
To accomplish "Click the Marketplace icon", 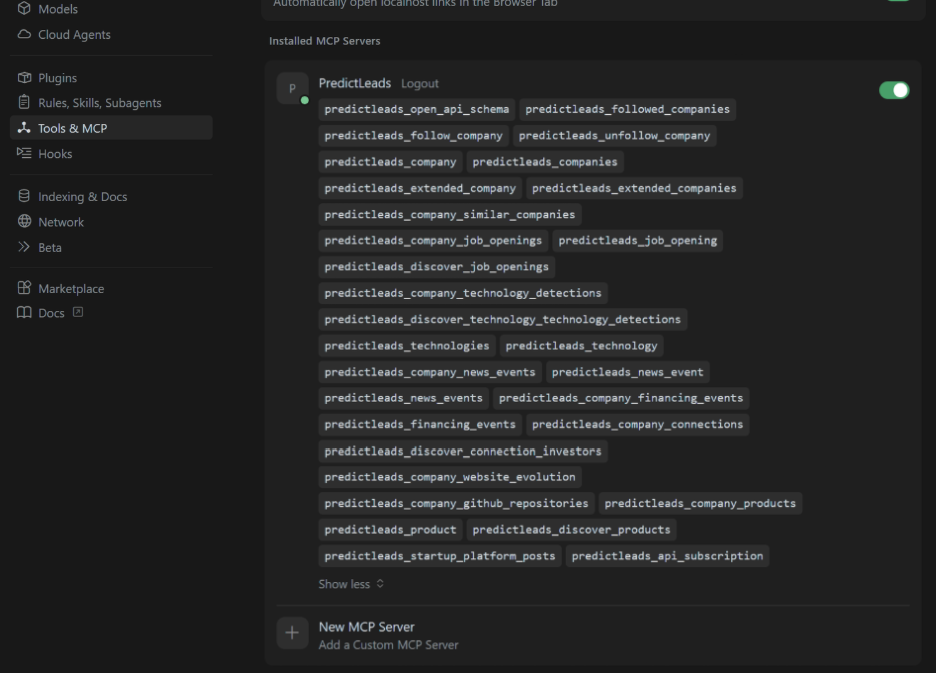I will click(x=24, y=288).
